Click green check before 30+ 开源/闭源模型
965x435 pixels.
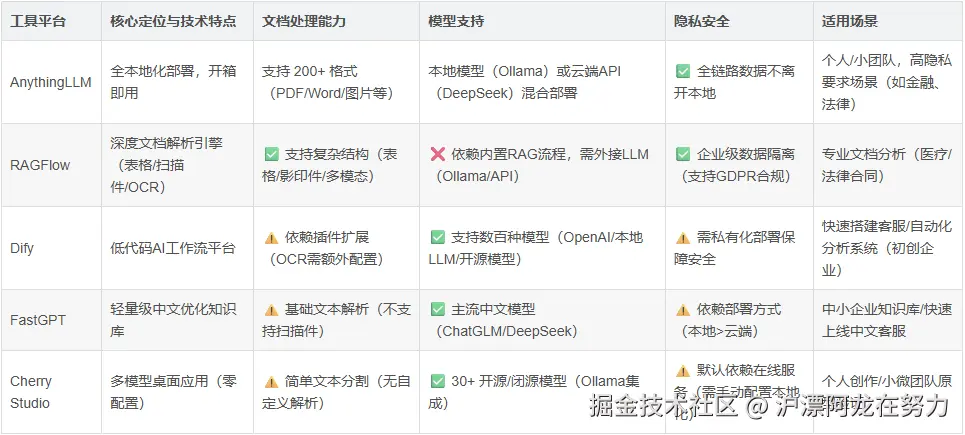[438, 381]
